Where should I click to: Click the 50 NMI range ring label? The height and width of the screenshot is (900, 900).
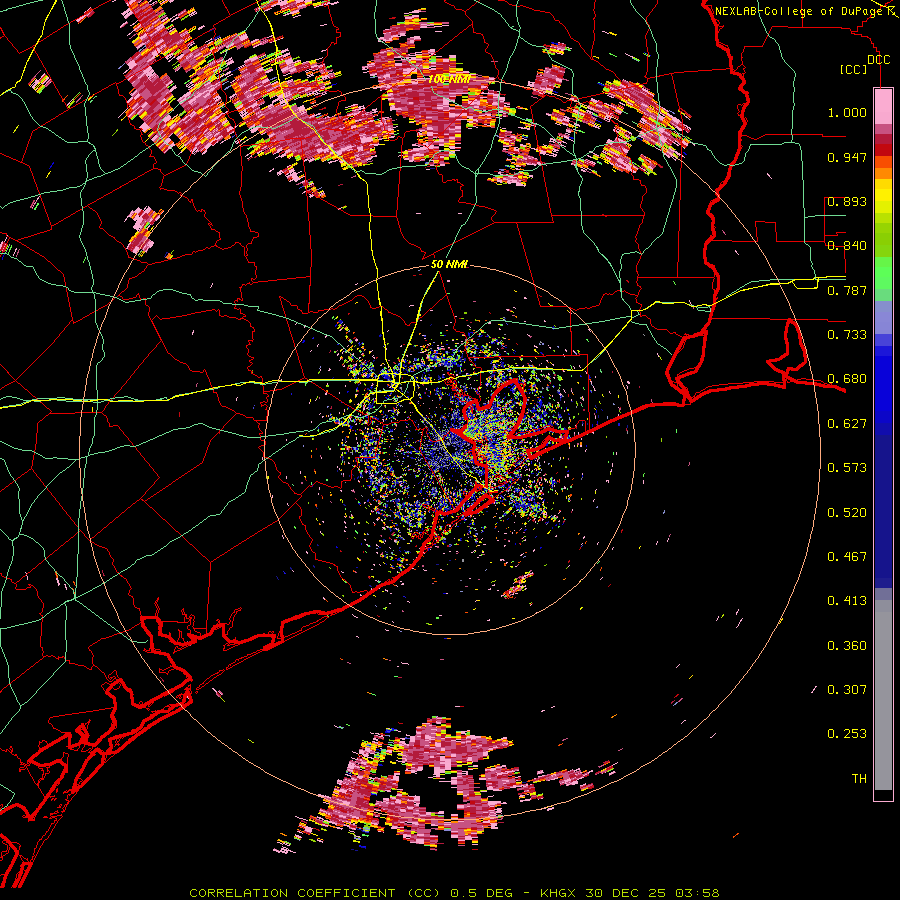point(449,265)
